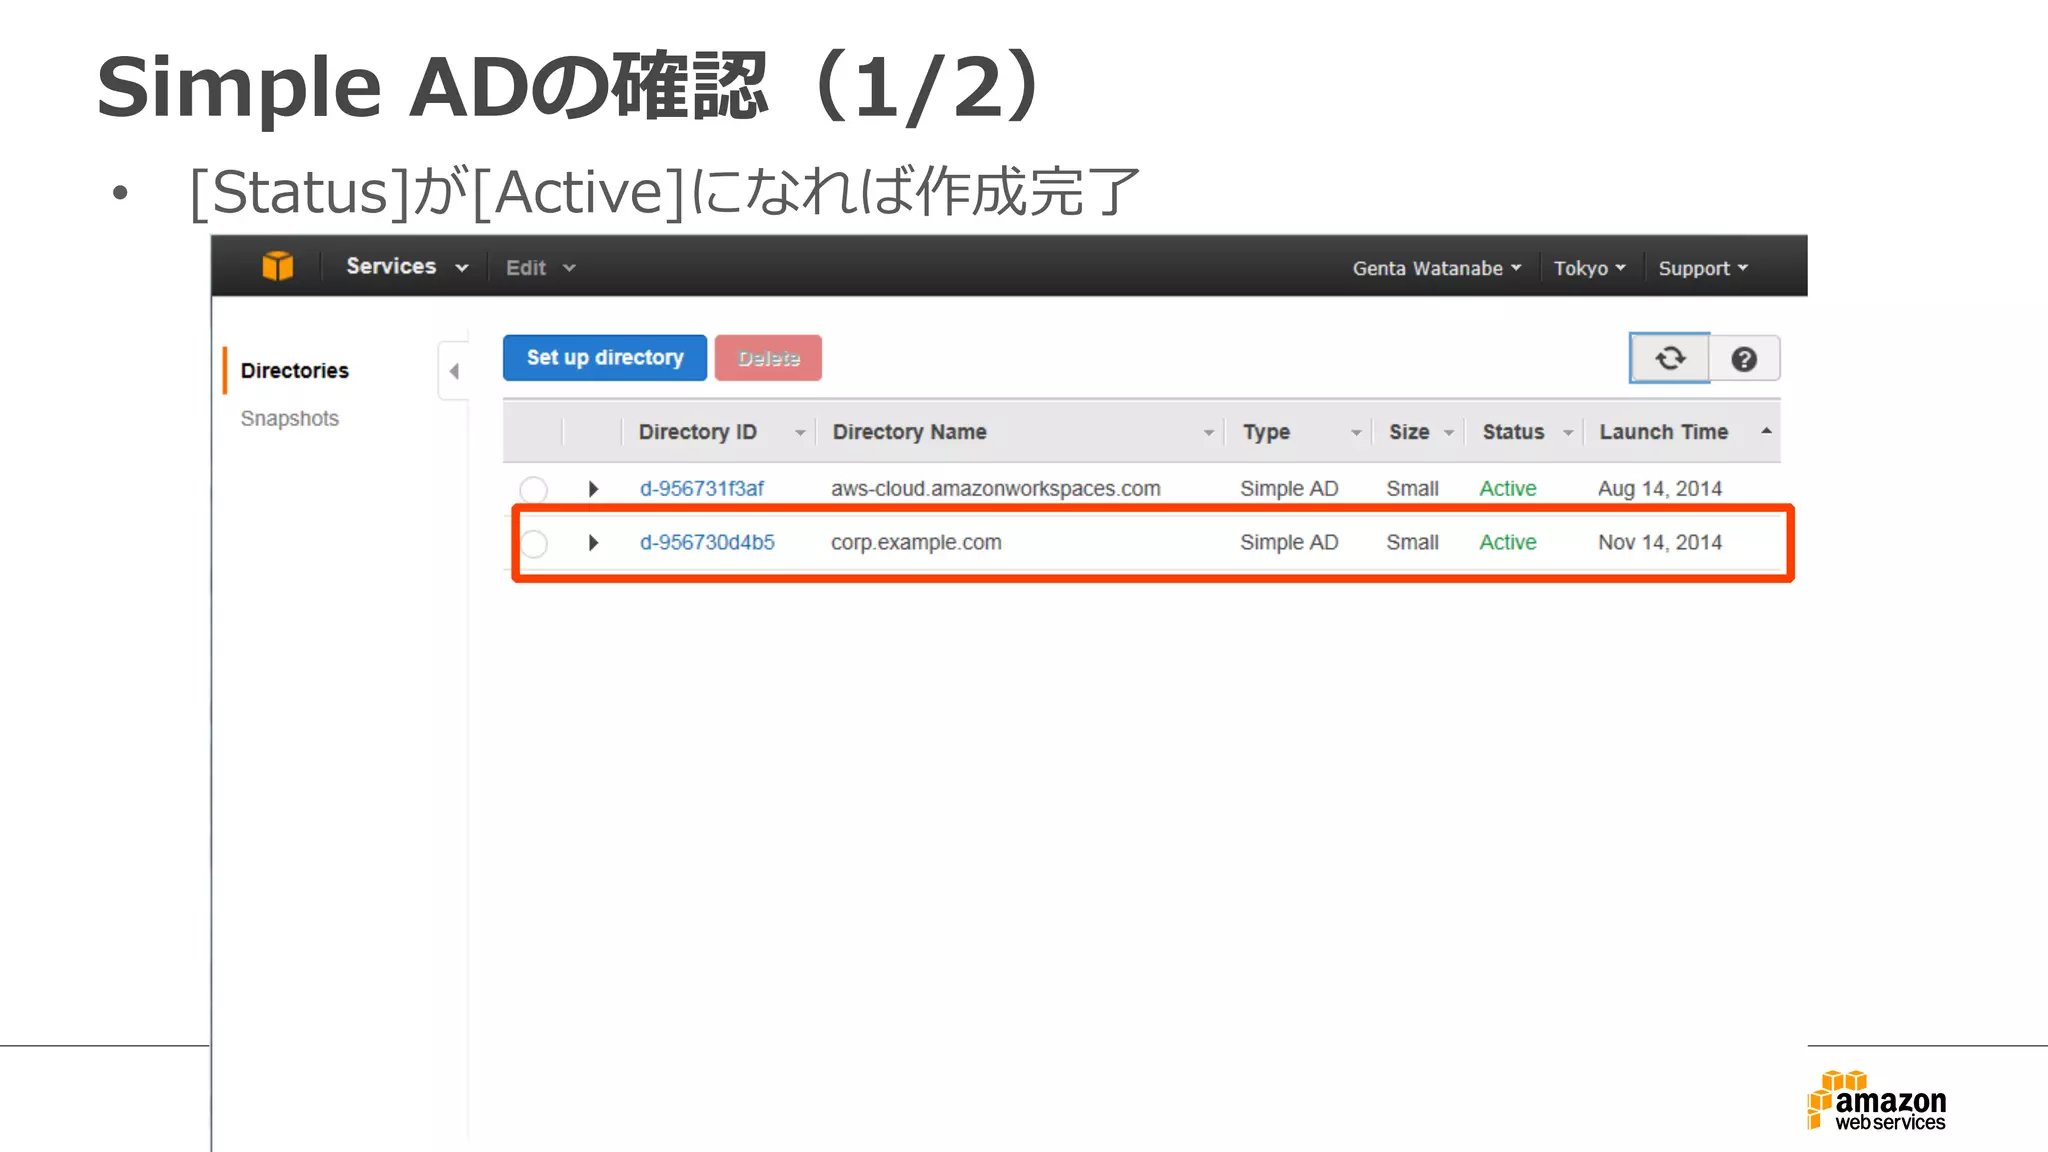
Task: Open directory link d-956731f3af
Action: pos(702,489)
